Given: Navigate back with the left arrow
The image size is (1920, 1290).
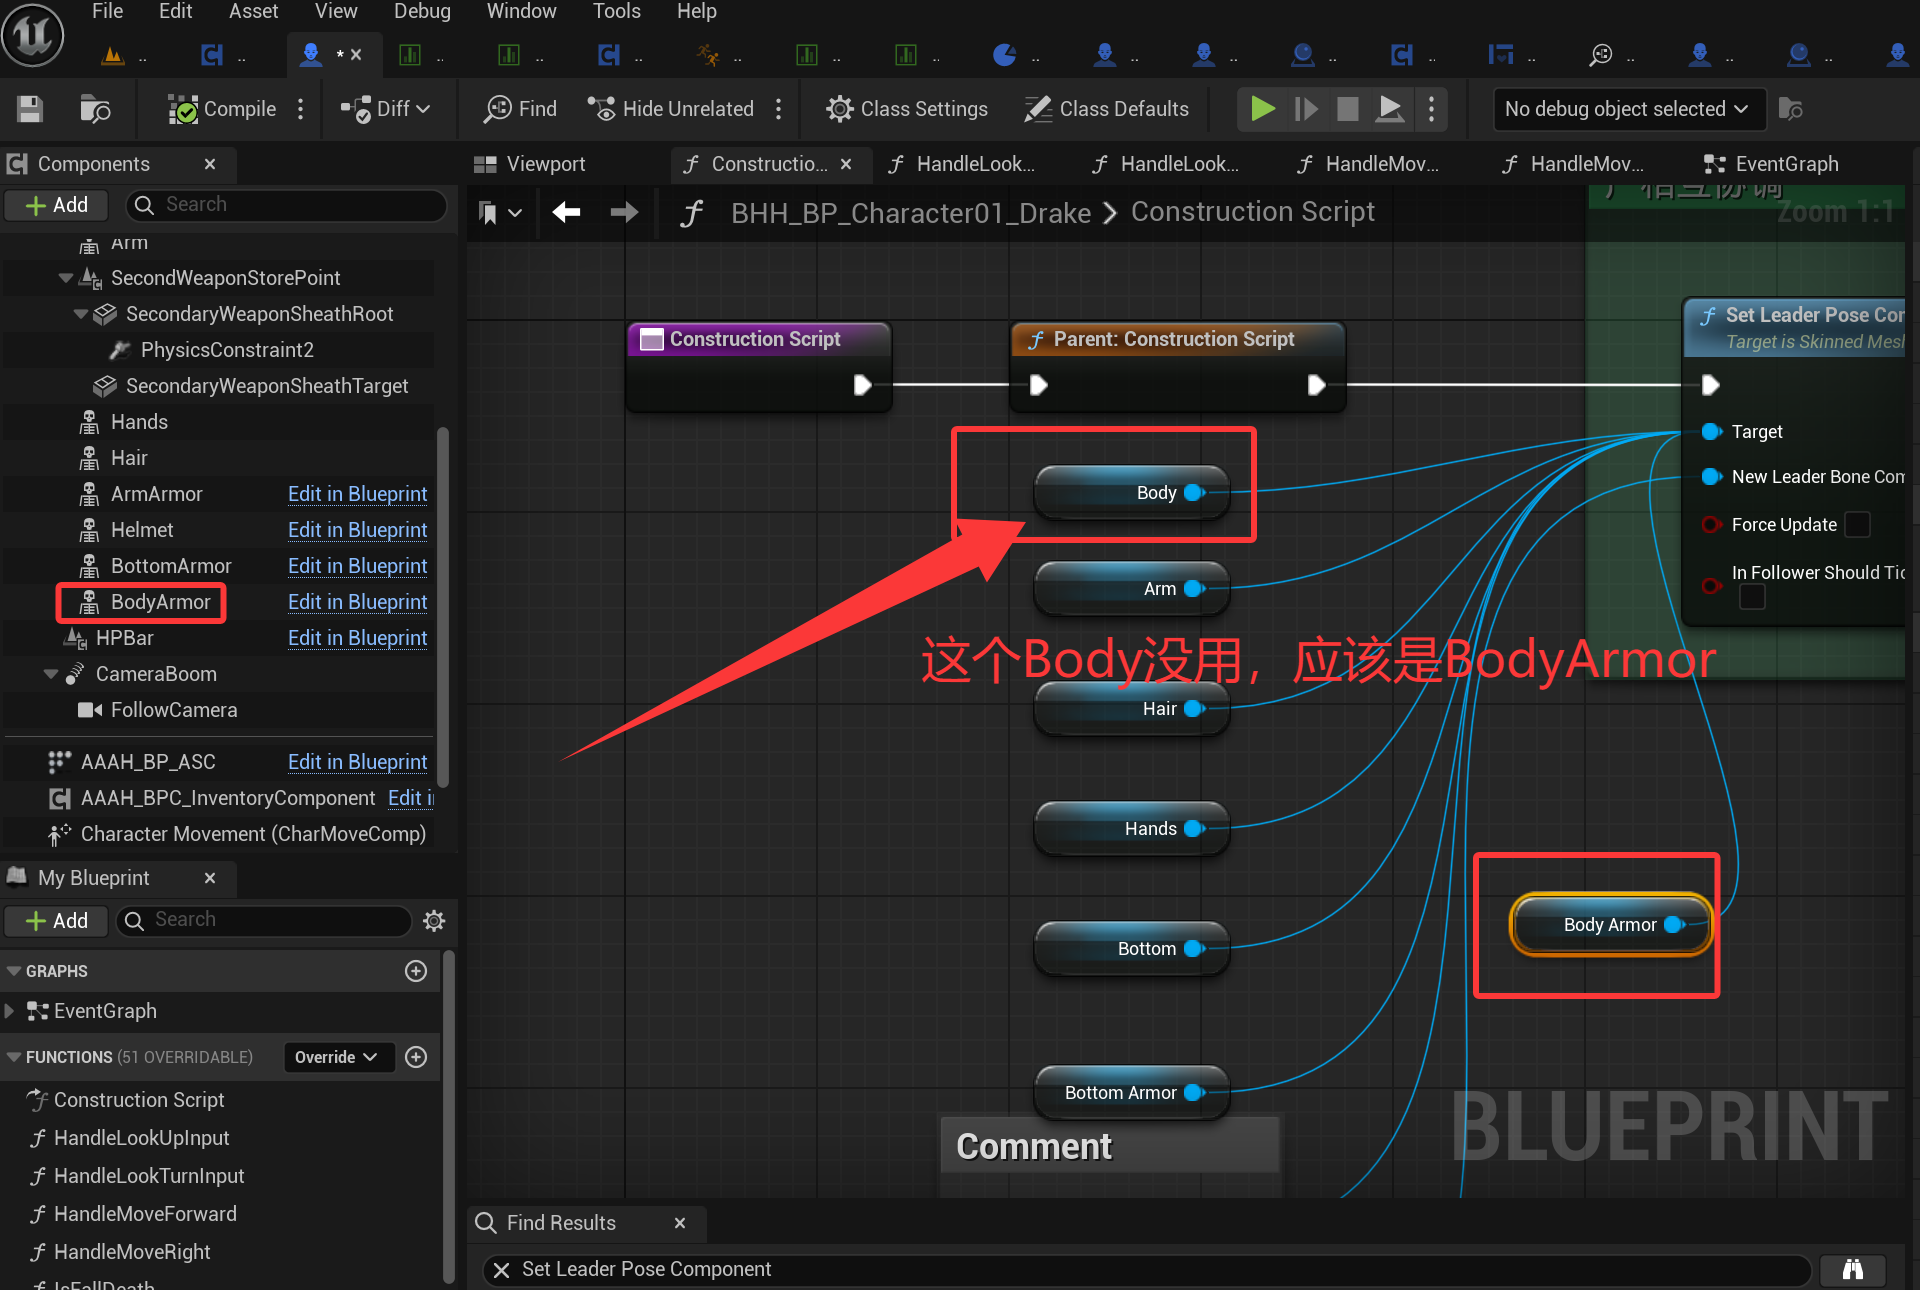Looking at the screenshot, I should tap(566, 212).
